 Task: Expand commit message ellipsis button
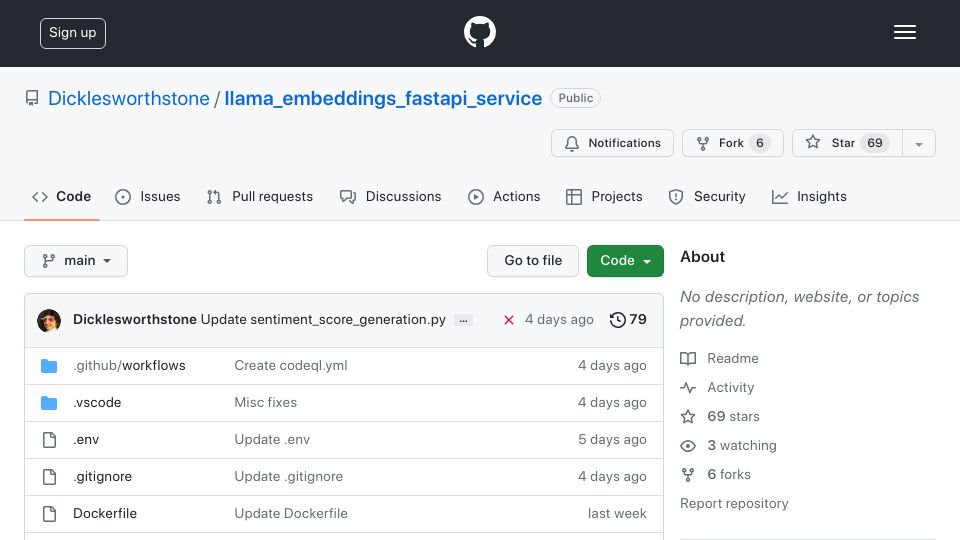(463, 320)
